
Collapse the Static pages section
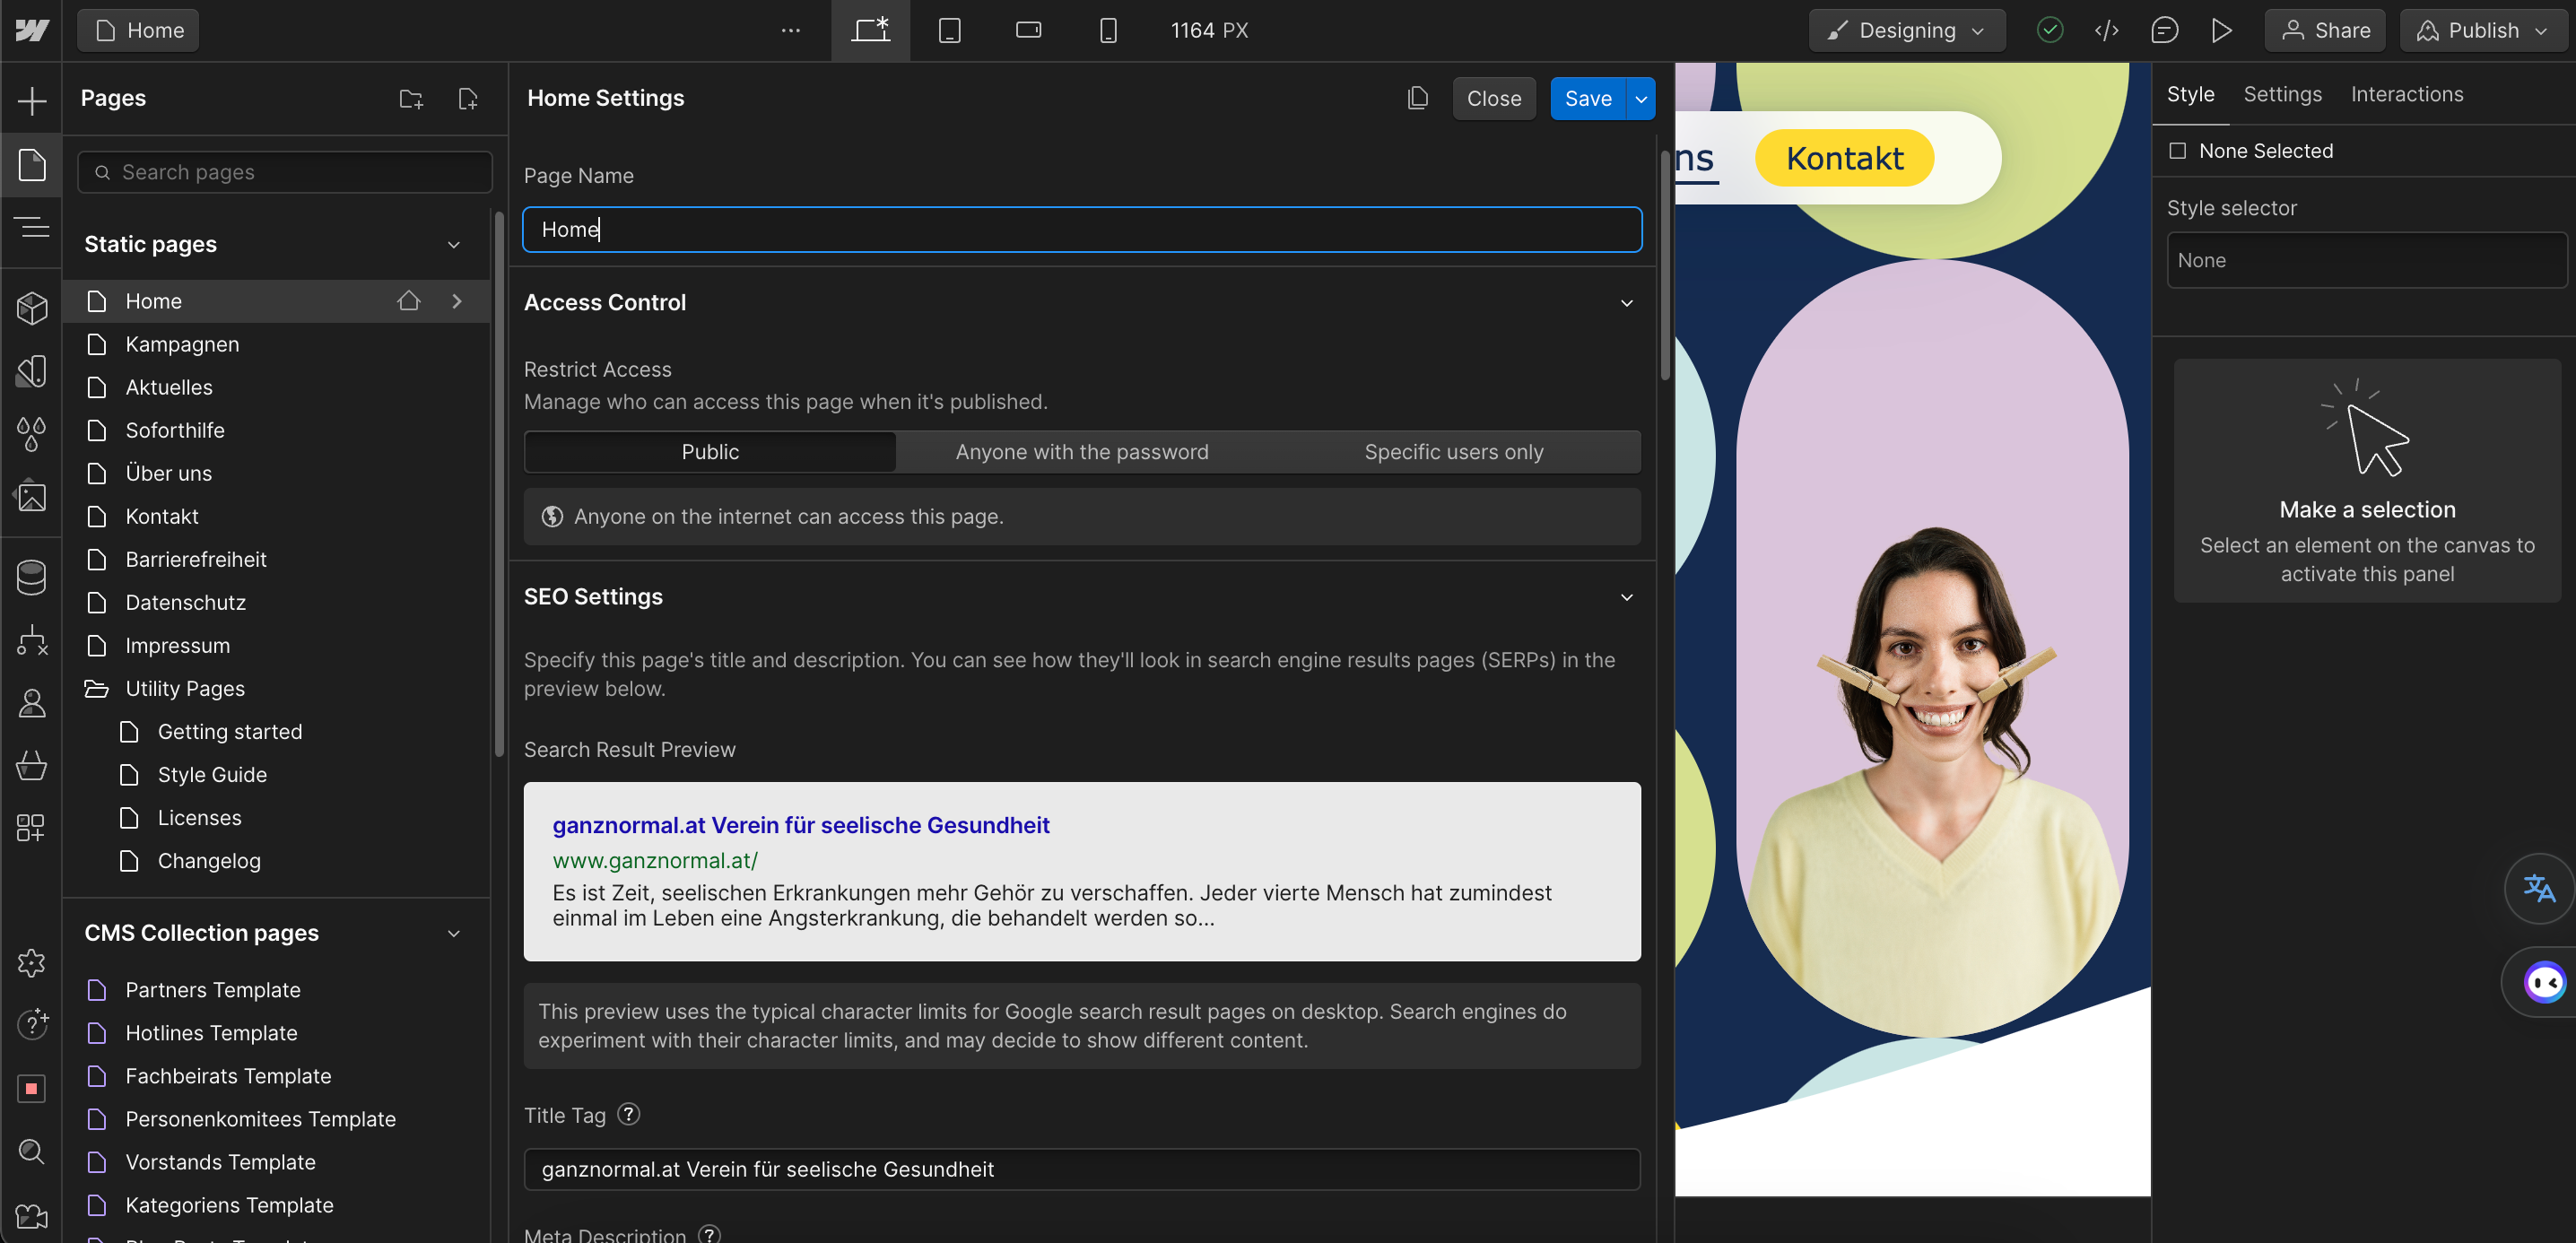pyautogui.click(x=453, y=244)
